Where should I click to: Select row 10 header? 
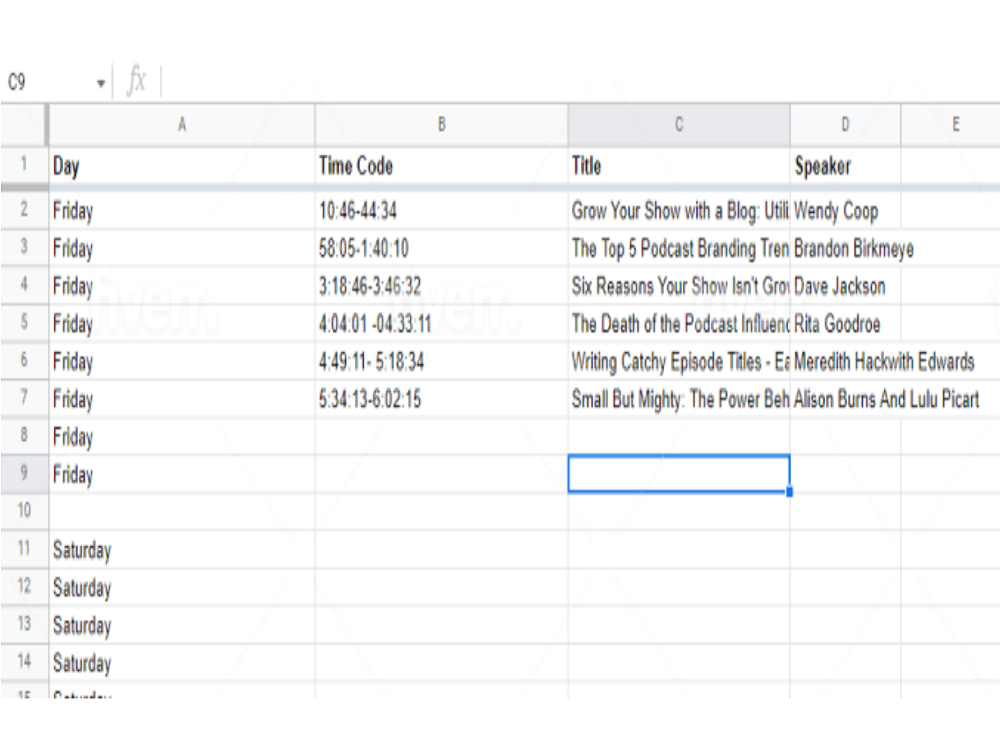tap(24, 511)
